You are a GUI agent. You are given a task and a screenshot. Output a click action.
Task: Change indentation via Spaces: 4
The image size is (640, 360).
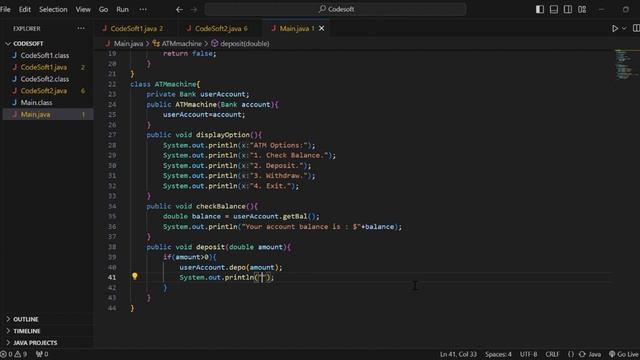point(498,354)
